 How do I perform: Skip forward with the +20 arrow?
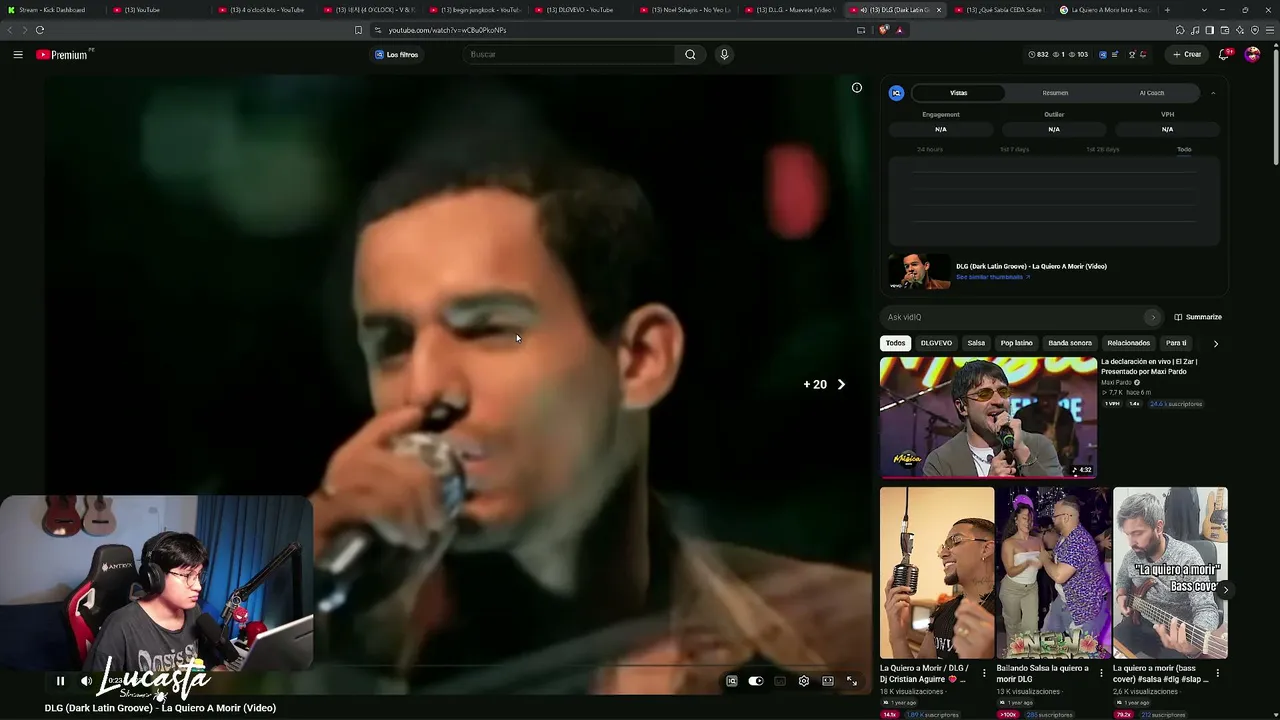click(841, 384)
